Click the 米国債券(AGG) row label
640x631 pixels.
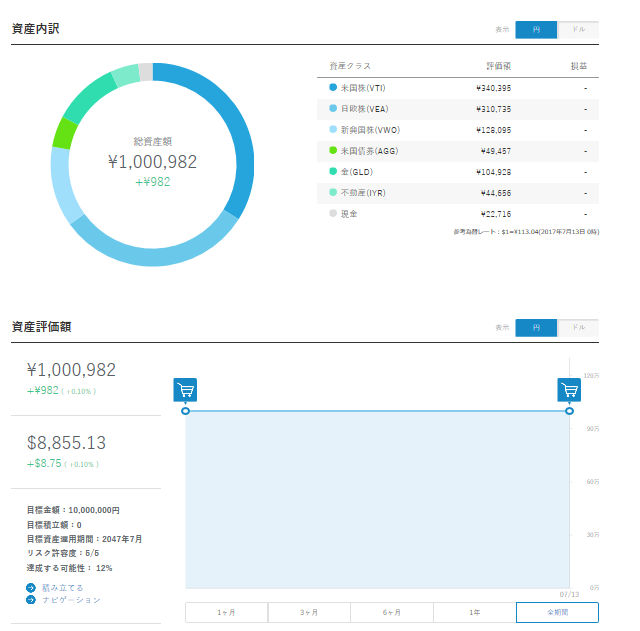(369, 151)
